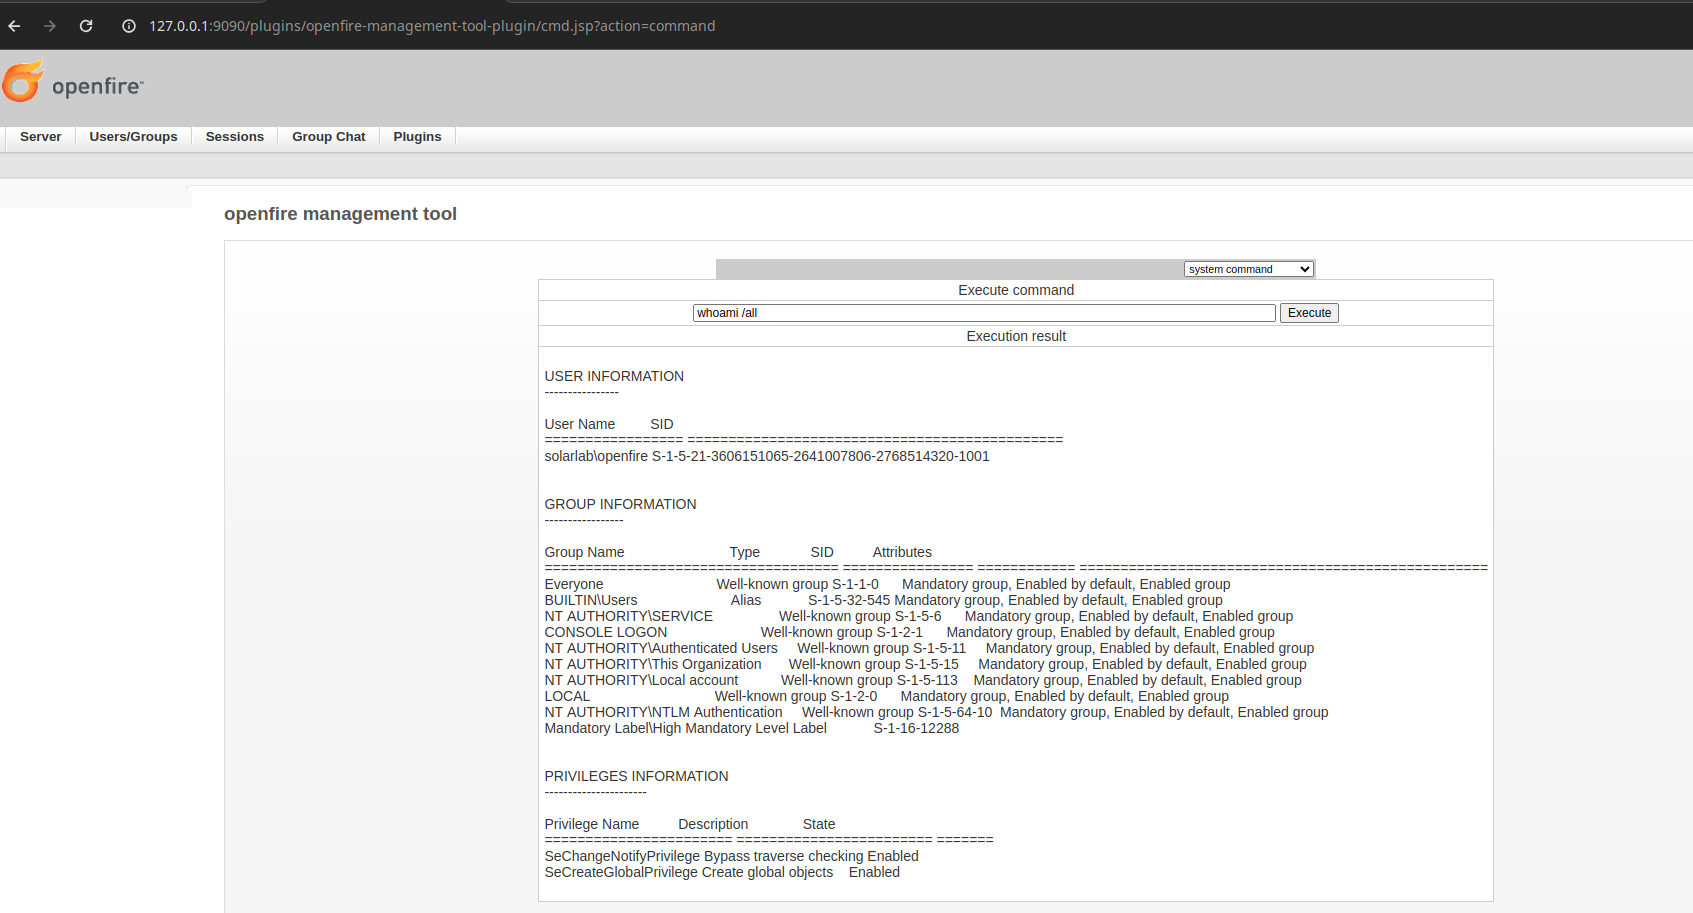
Task: Click the 'CONSOLE LOGON' group row
Action: point(909,632)
